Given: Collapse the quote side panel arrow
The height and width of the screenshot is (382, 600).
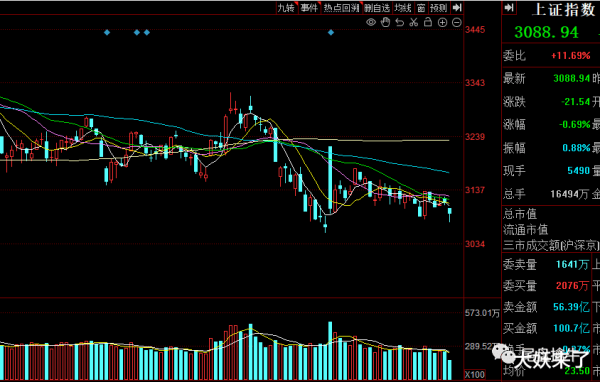Looking at the screenshot, I should click(509, 8).
